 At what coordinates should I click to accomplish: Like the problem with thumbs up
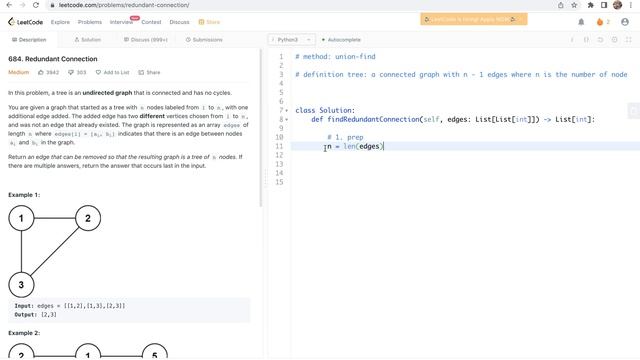click(41, 72)
